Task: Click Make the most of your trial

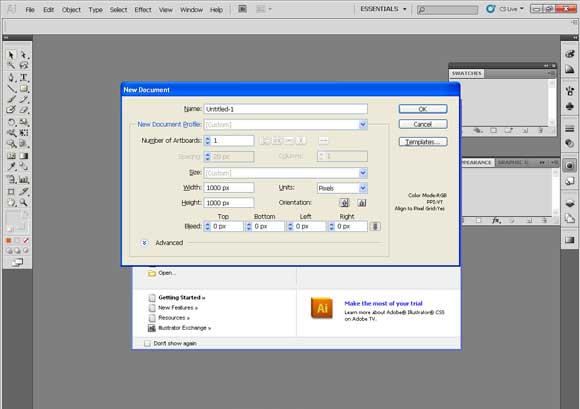Action: click(383, 304)
